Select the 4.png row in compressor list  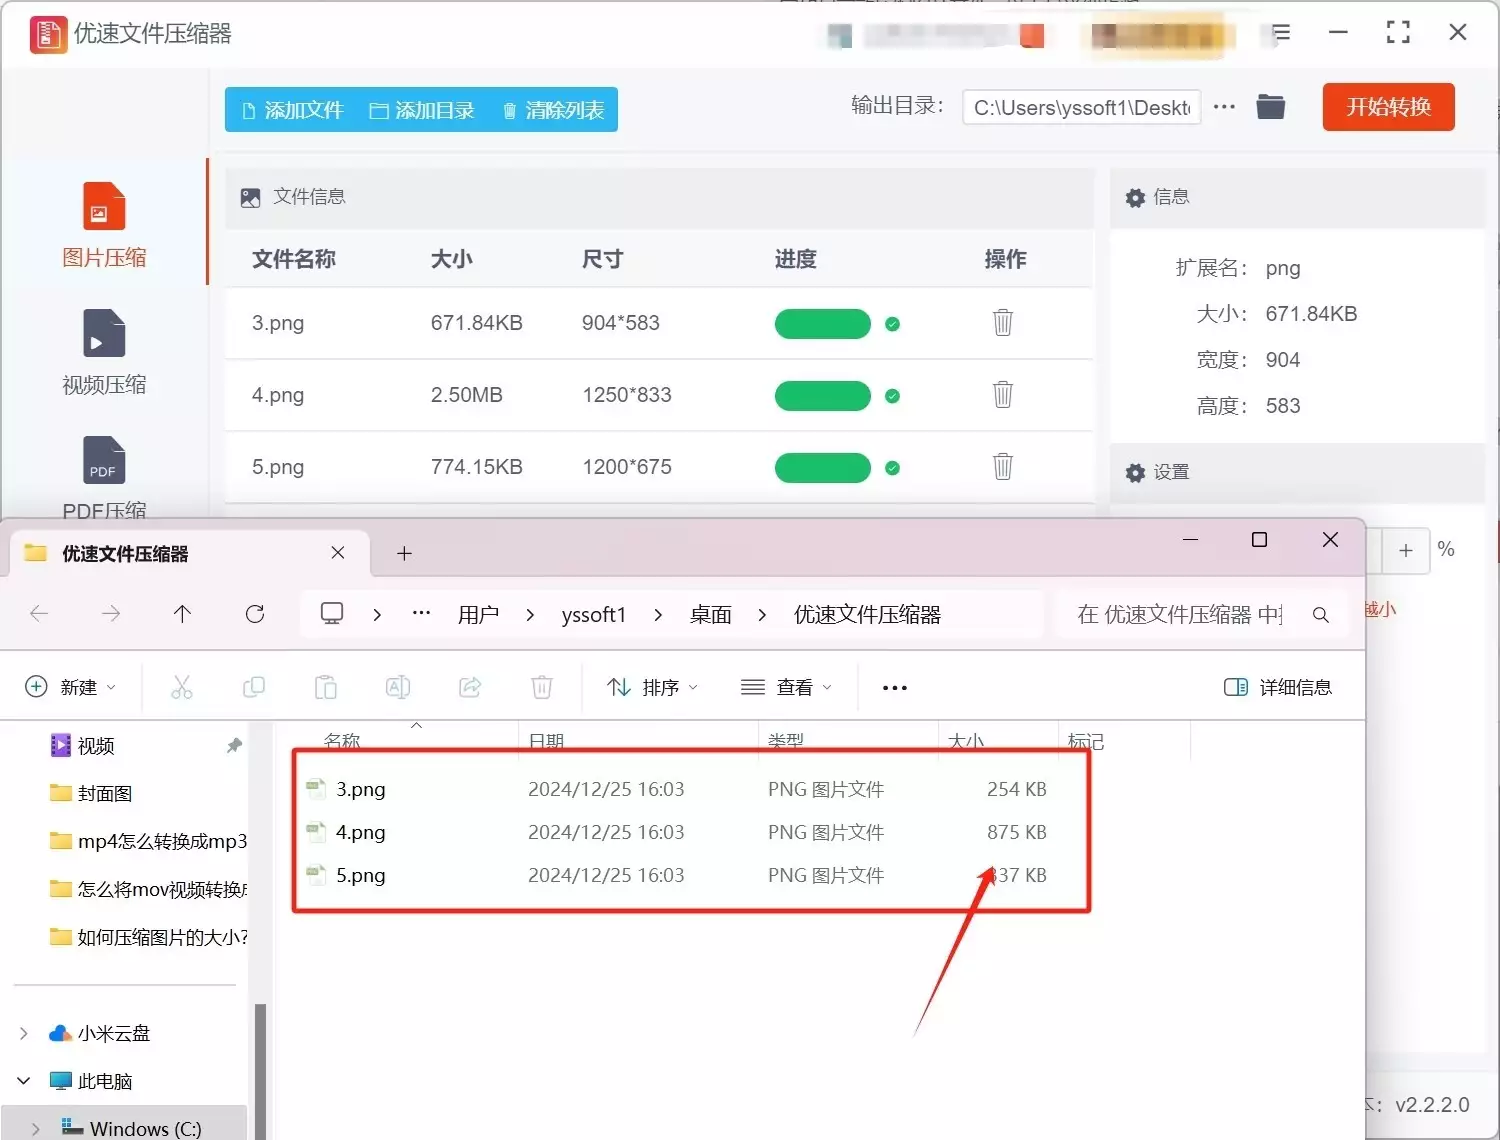tap(659, 395)
